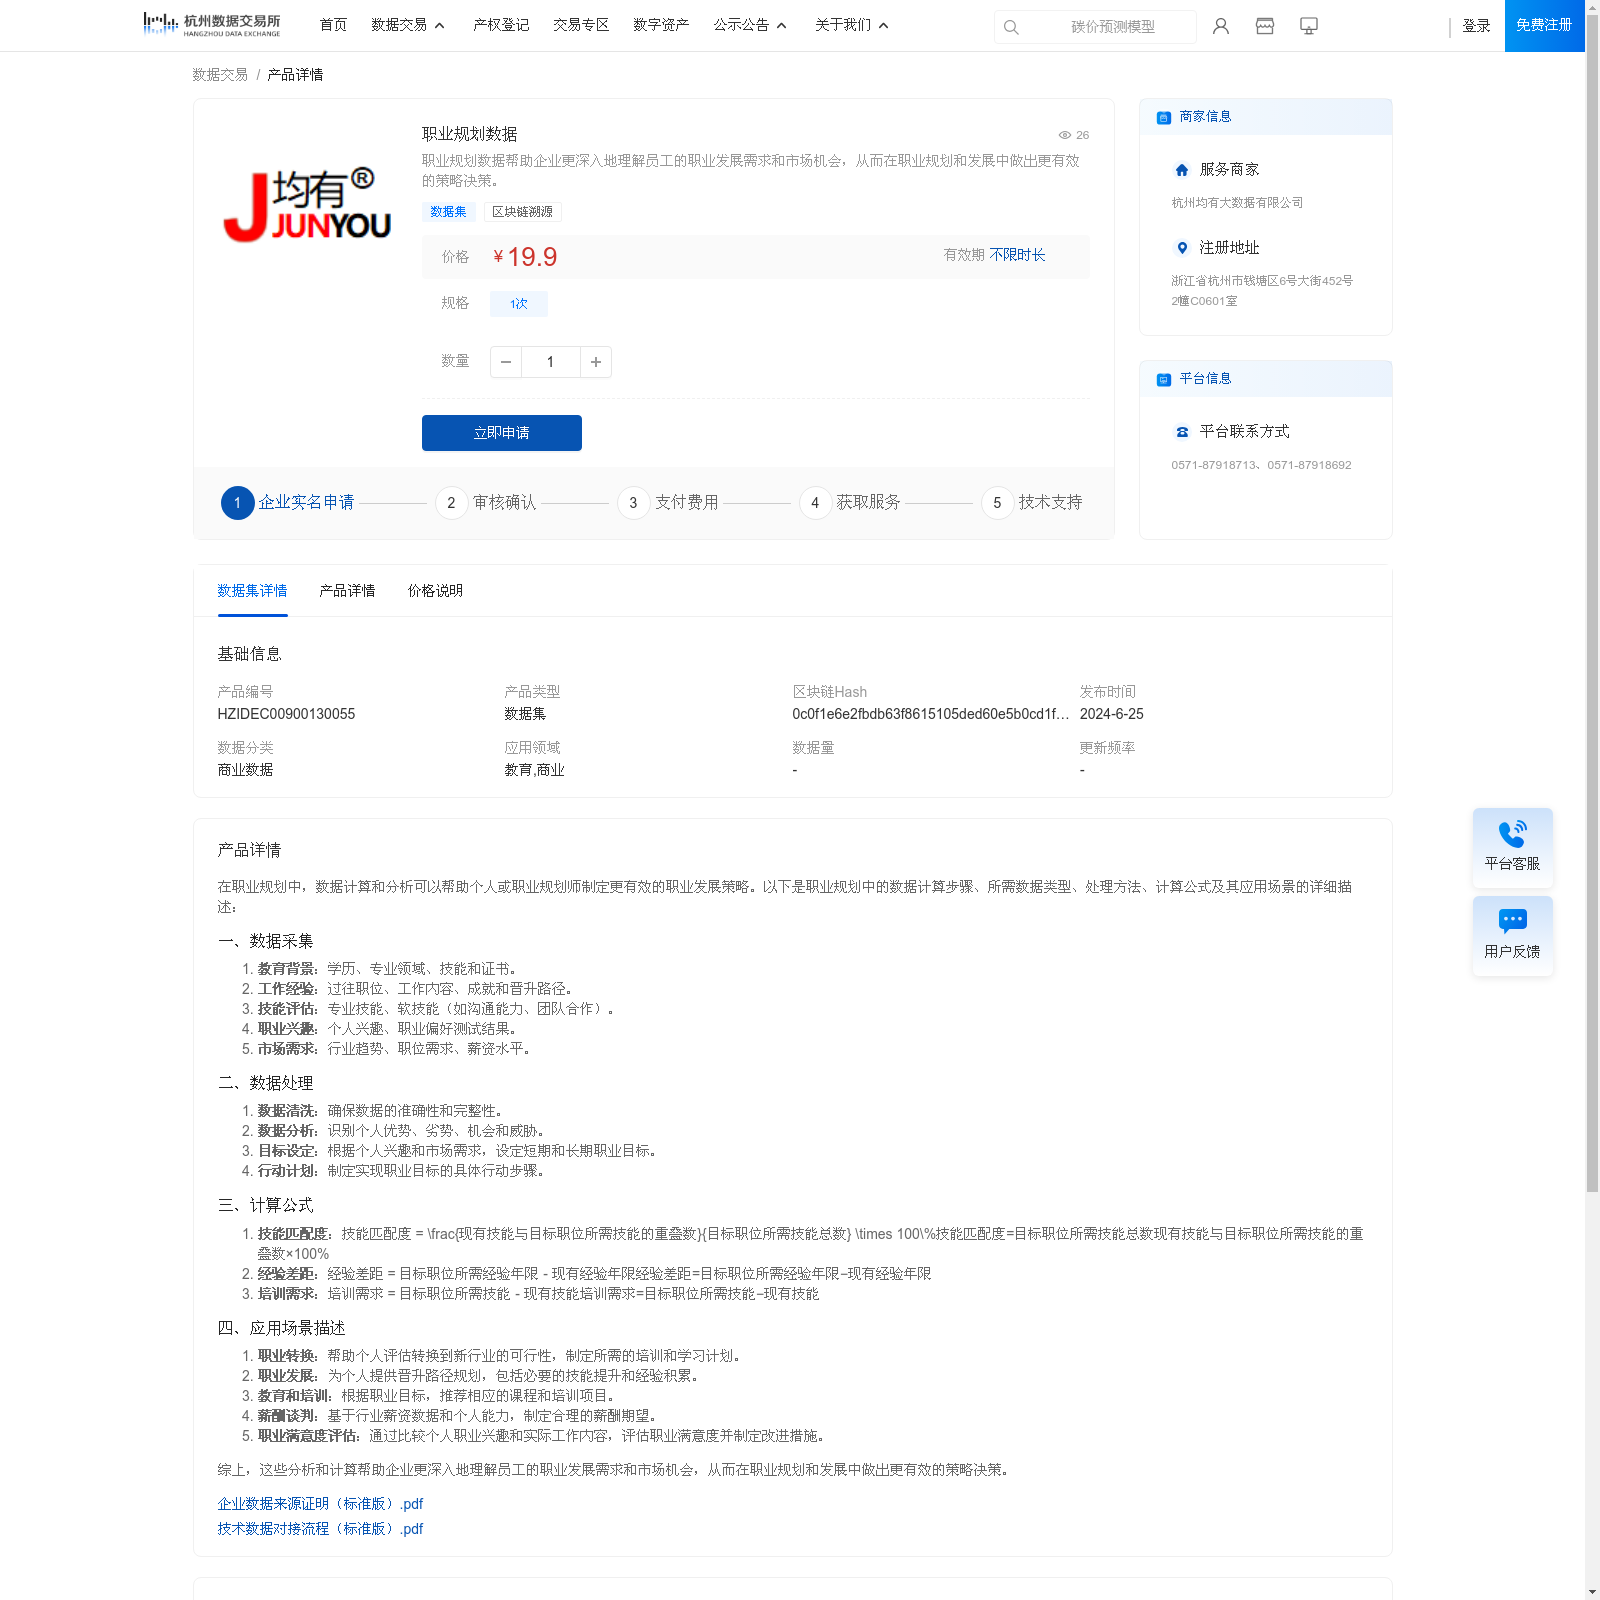
Task: Click the 职业规划数据 product title
Action: pos(469,134)
